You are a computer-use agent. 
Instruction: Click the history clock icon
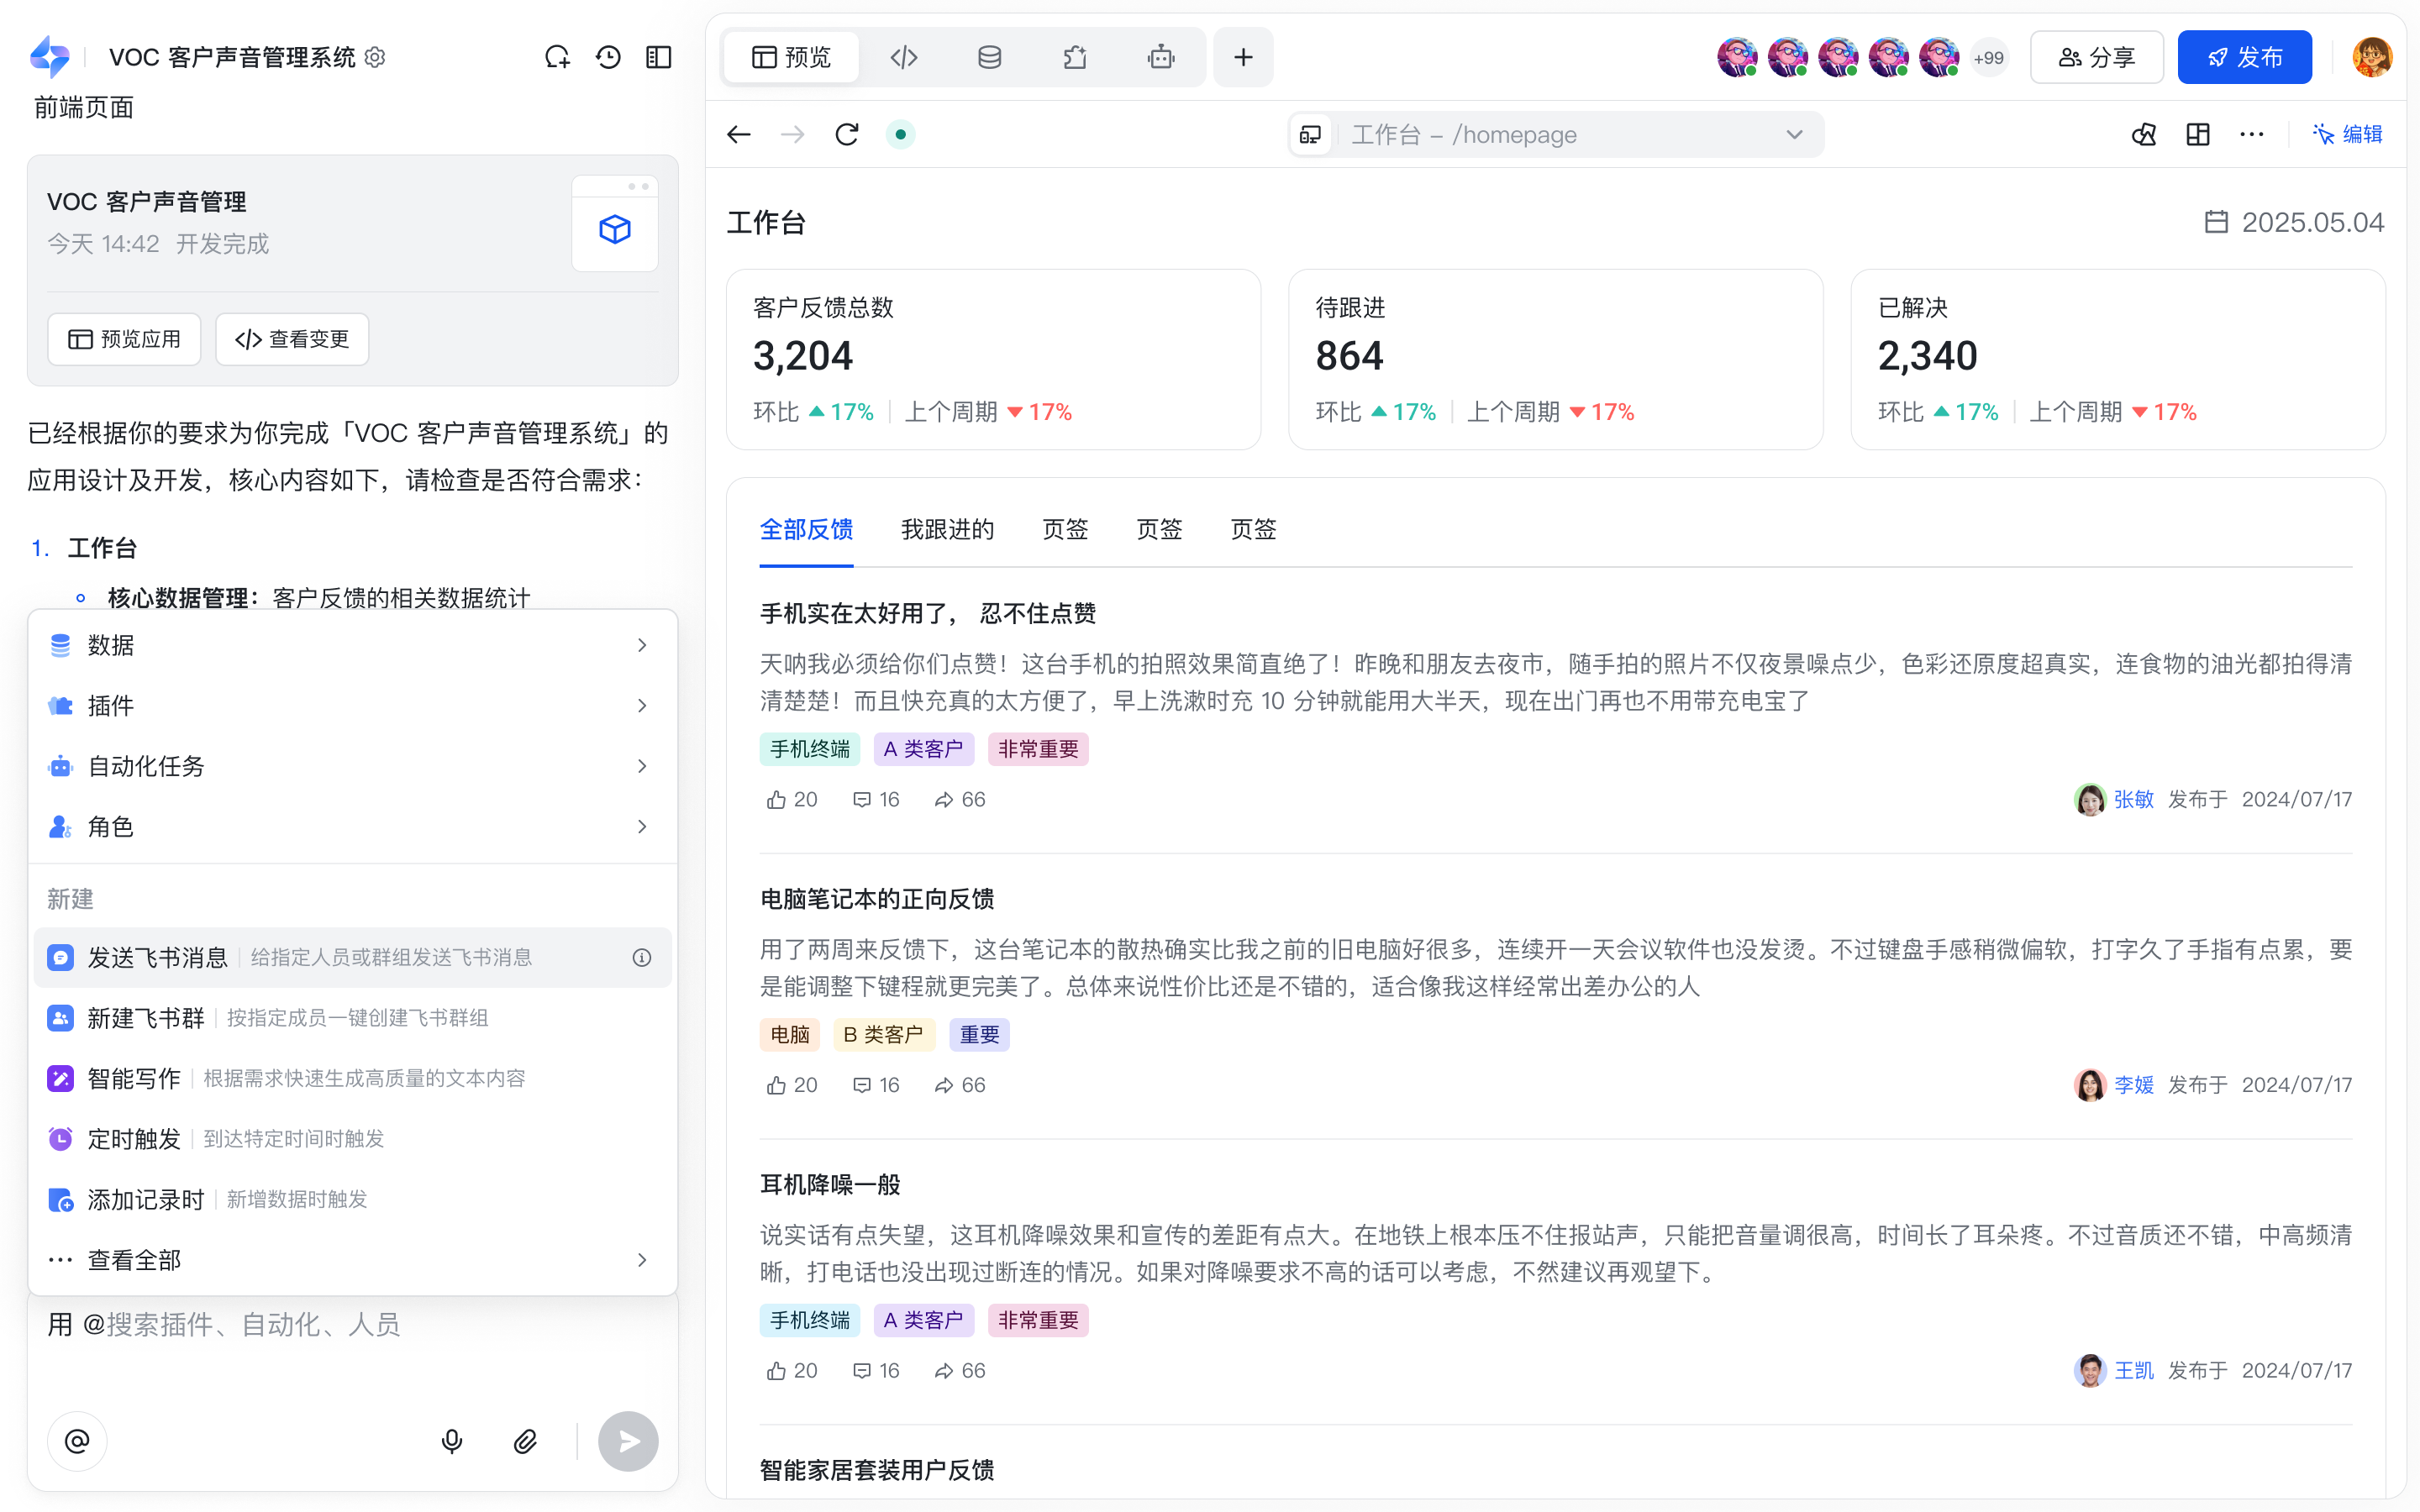[608, 57]
